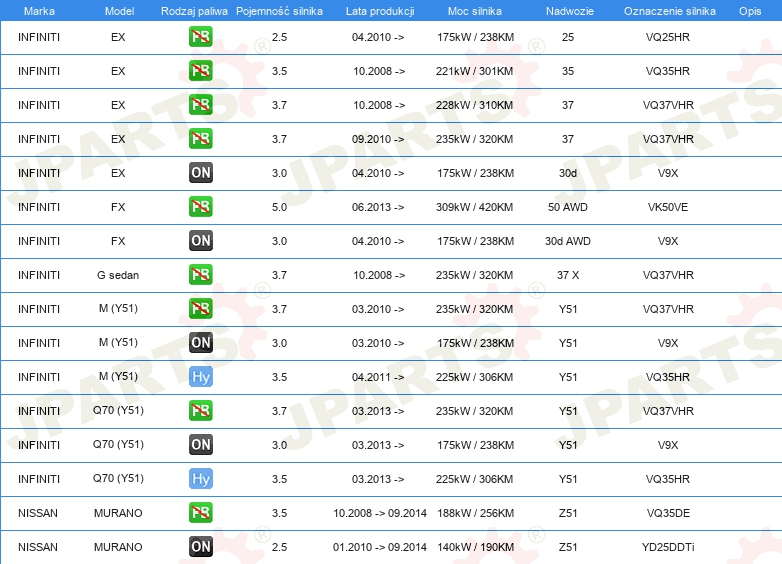The width and height of the screenshot is (782, 564).
Task: Select the 188kW / 256KM power cell
Action: pos(476,513)
